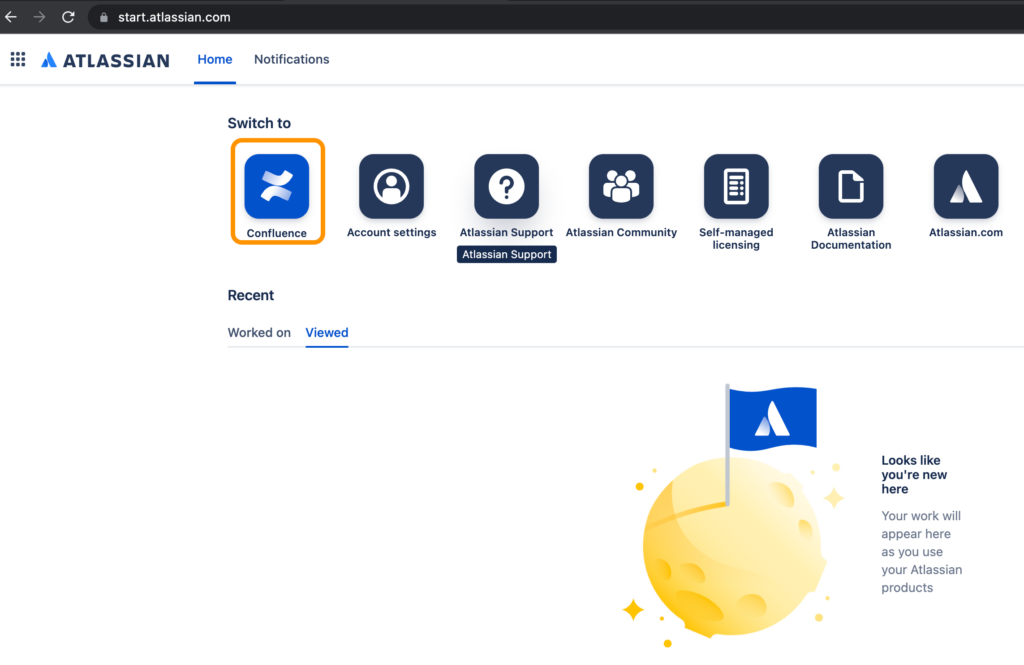Click the "Switch to" heading text
This screenshot has height=665, width=1024.
(259, 123)
